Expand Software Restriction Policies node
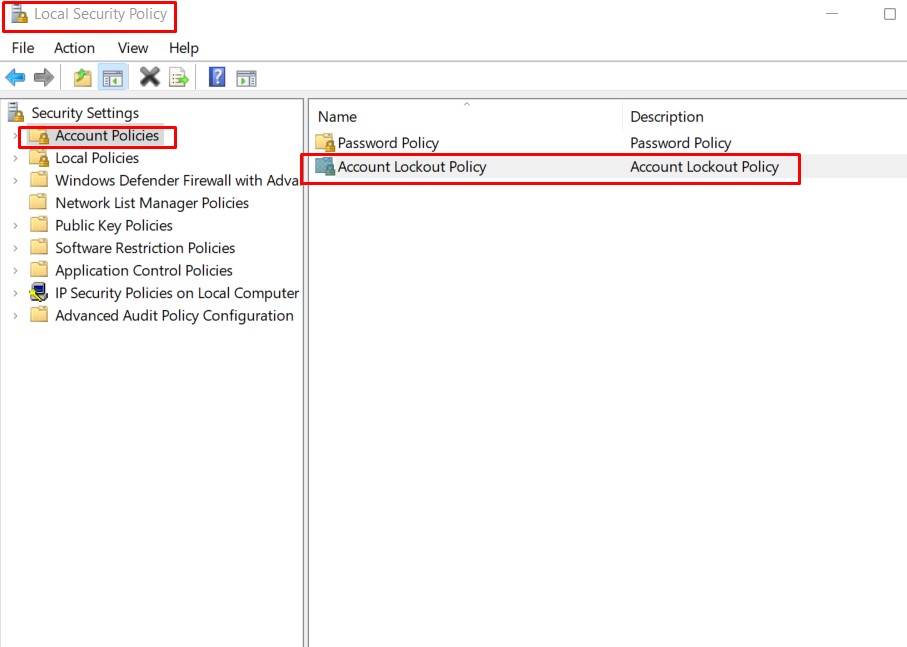Viewport: 907px width, 647px height. [x=16, y=248]
